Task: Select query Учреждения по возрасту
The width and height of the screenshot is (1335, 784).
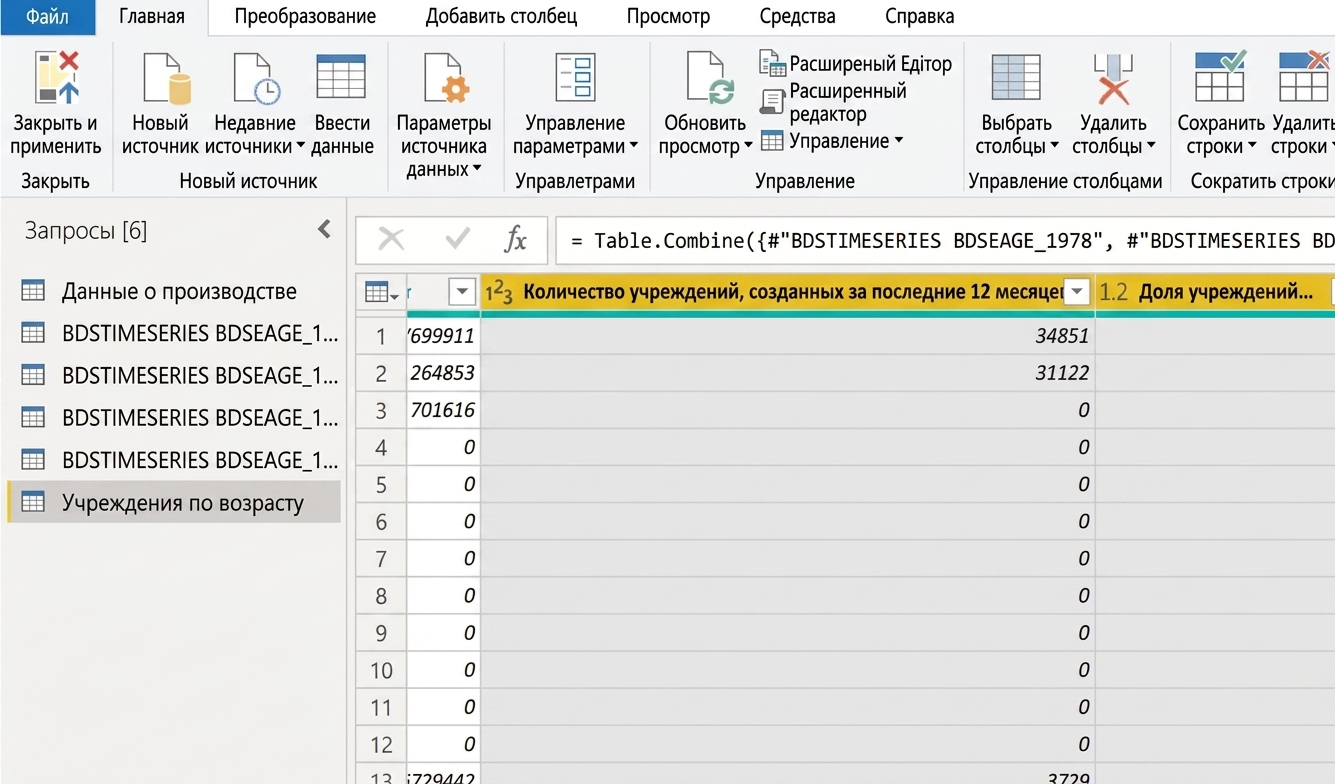Action: (173, 502)
